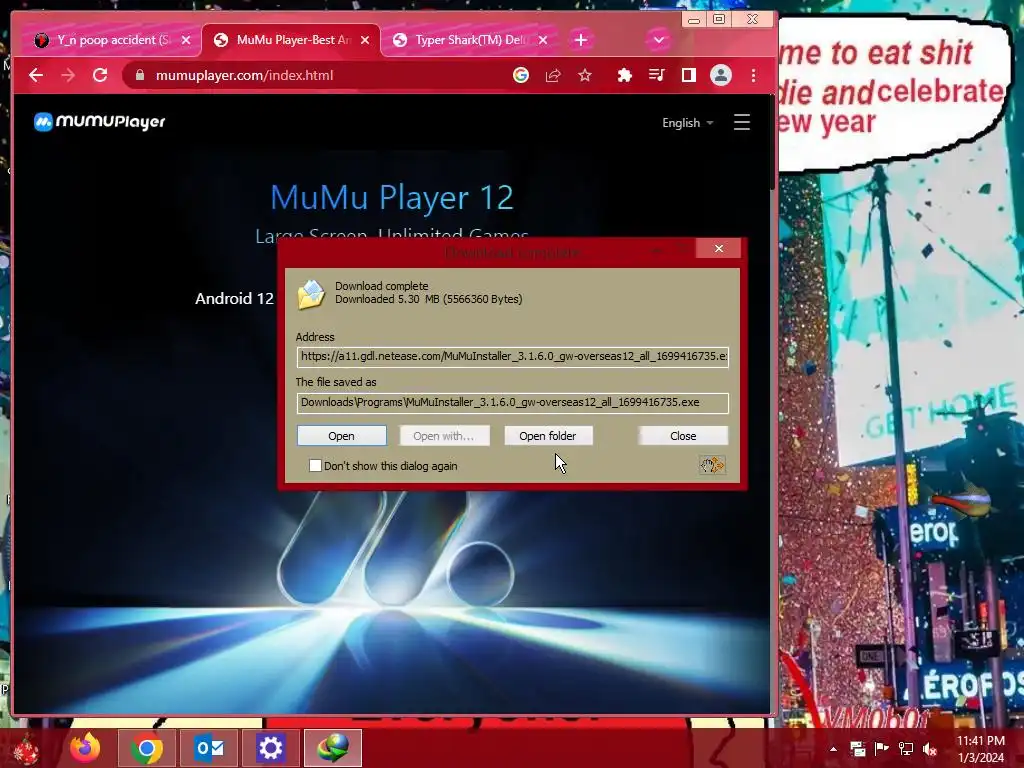Image resolution: width=1024 pixels, height=768 pixels.
Task: Click the taskbar clock showing 11:41 PM
Action: point(981,749)
